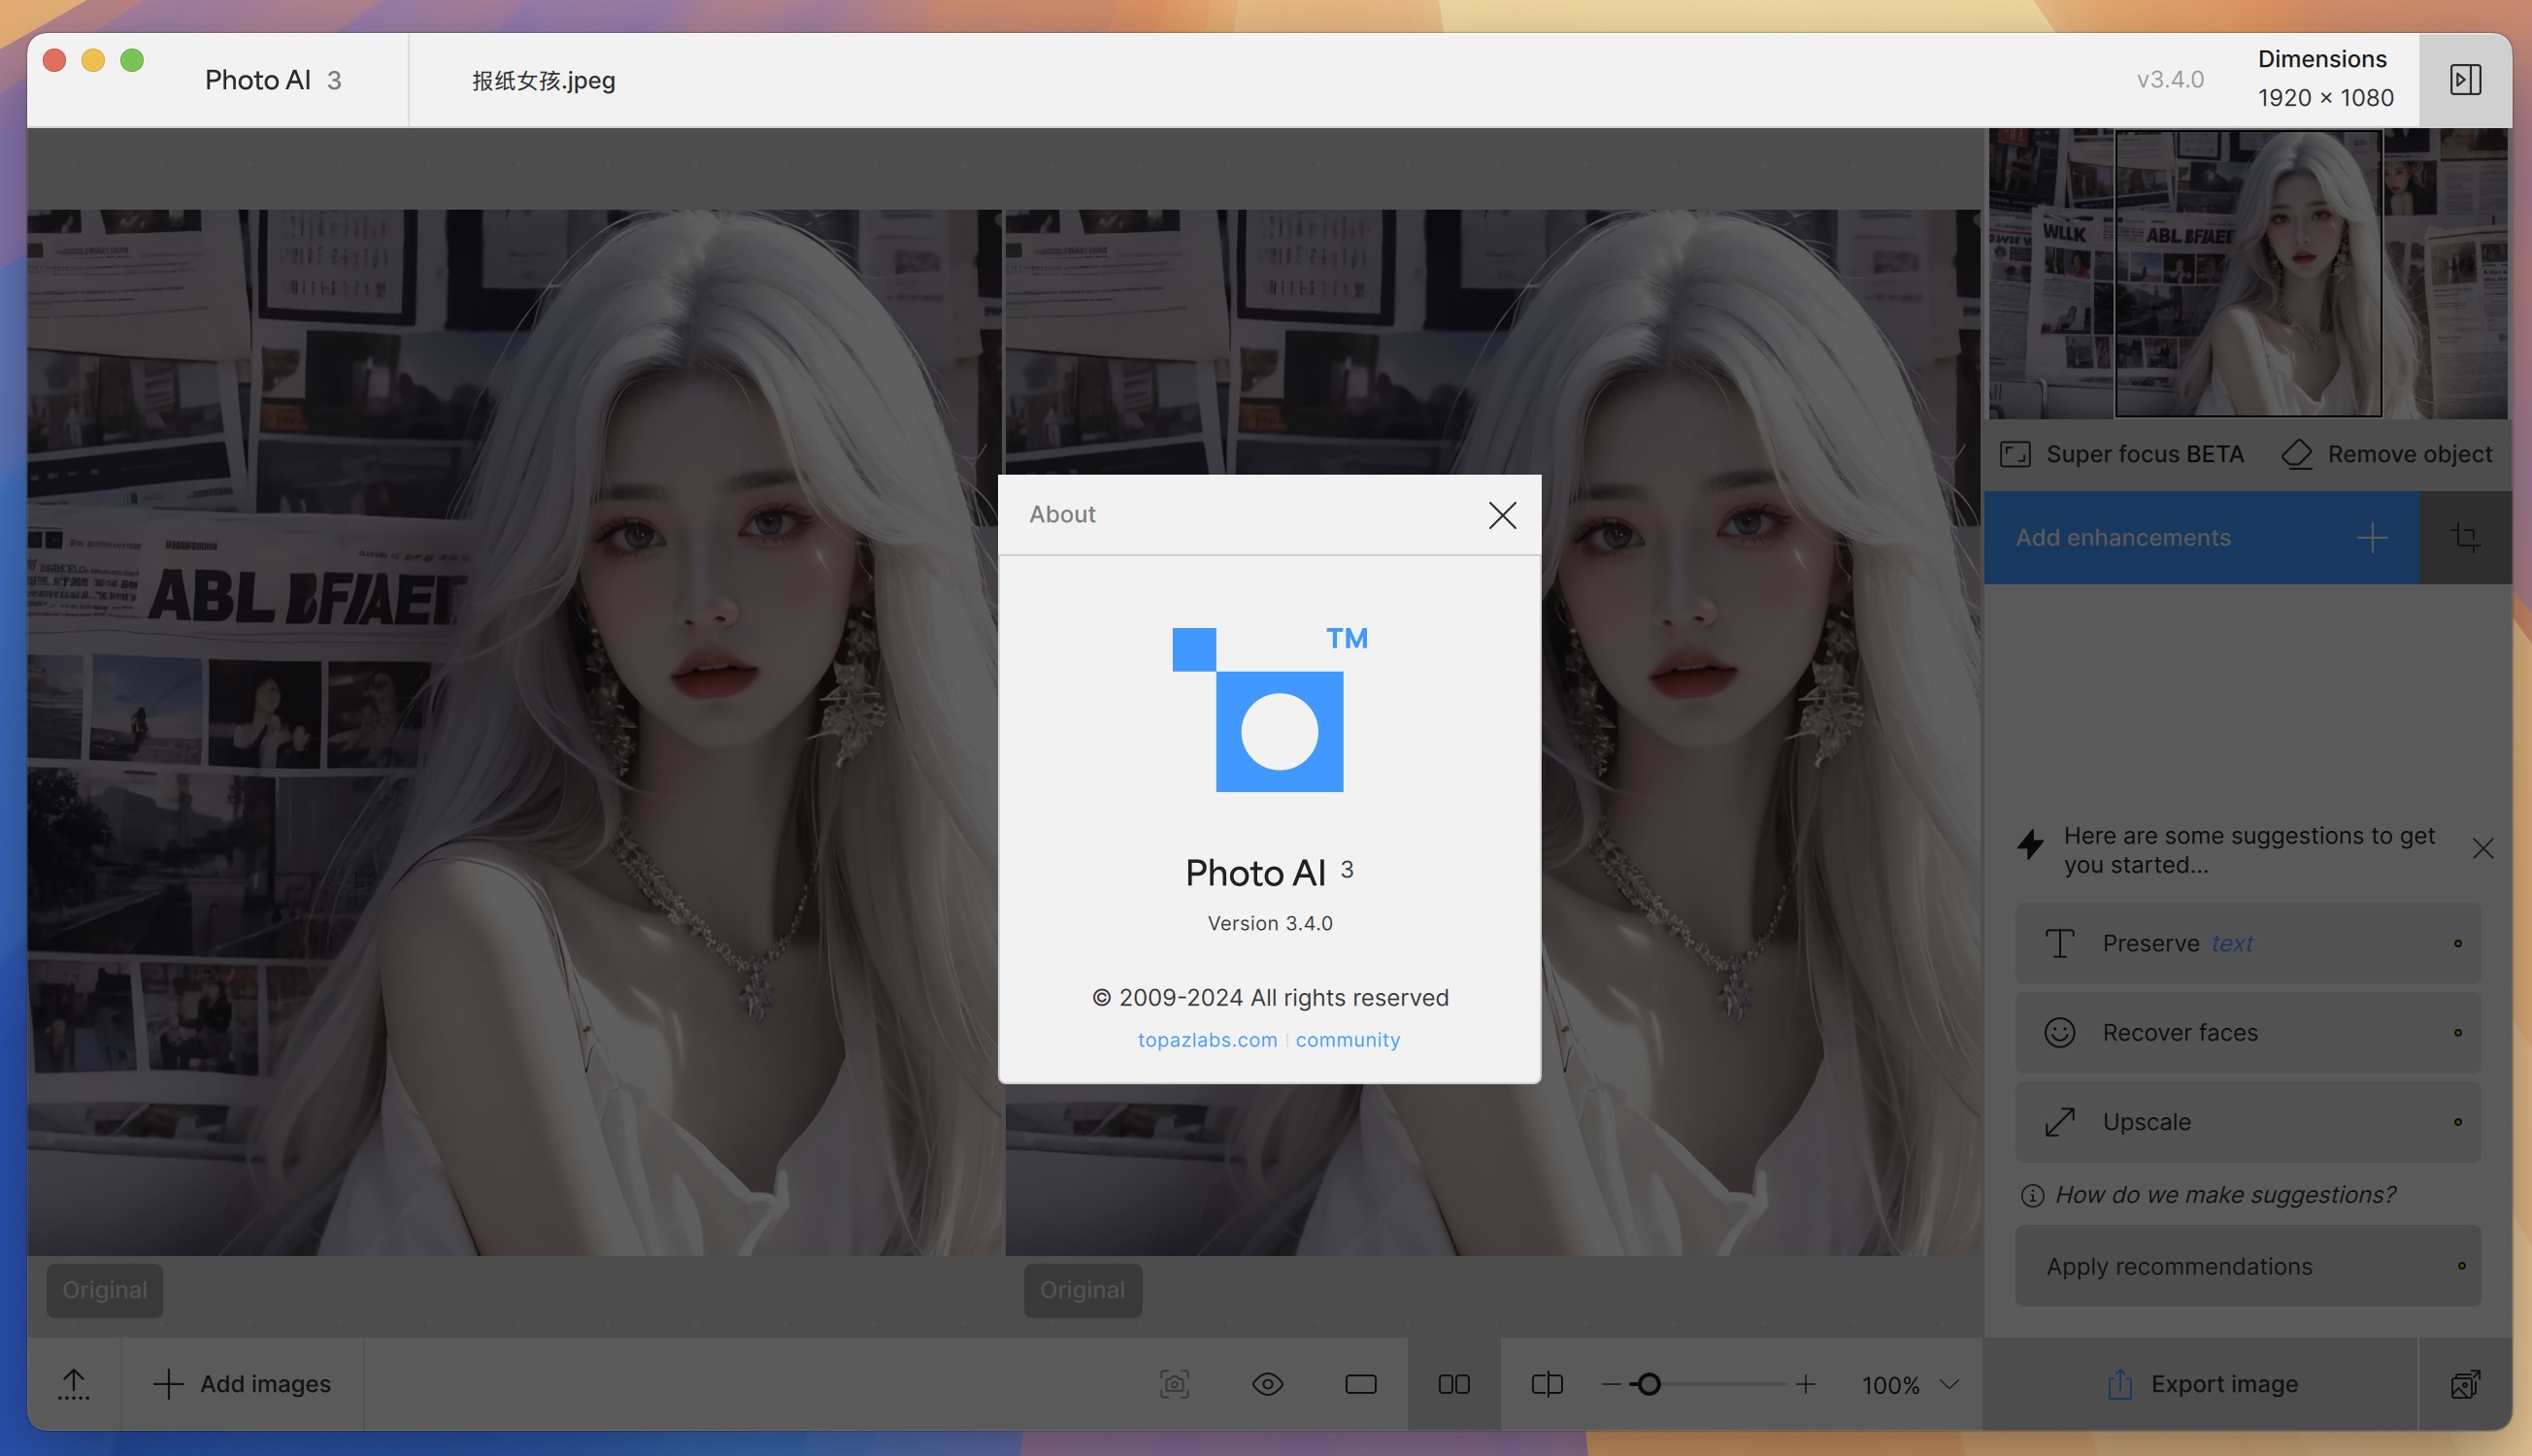The image size is (2532, 1456).
Task: Click the lightning bolt suggestions icon
Action: (2030, 844)
